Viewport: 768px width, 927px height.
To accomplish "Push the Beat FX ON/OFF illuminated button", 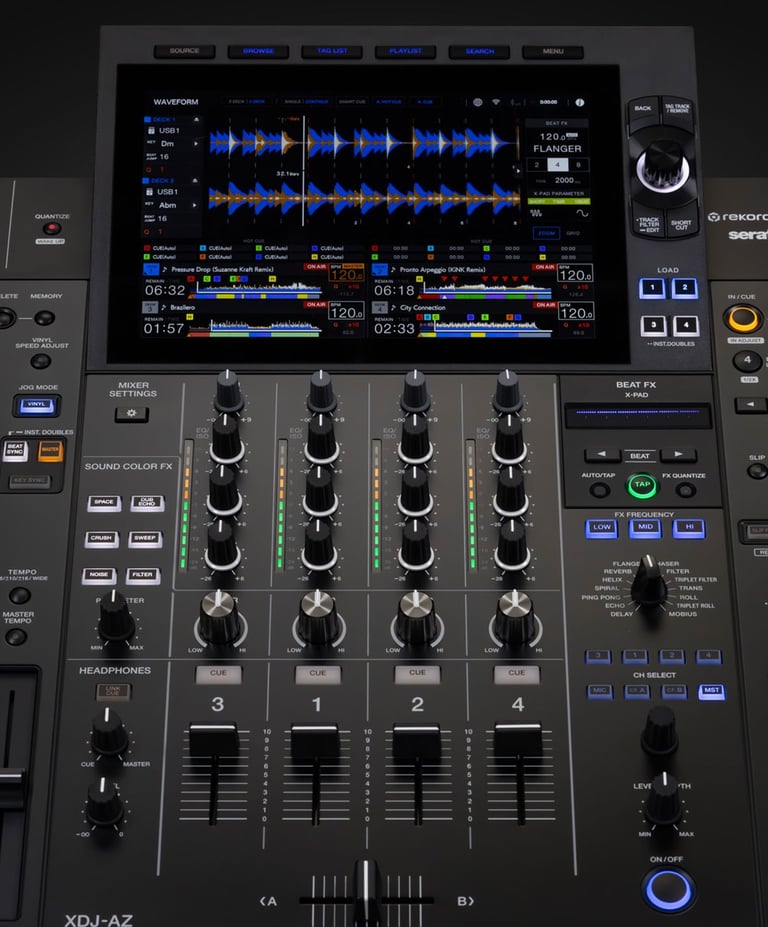I will (x=667, y=890).
